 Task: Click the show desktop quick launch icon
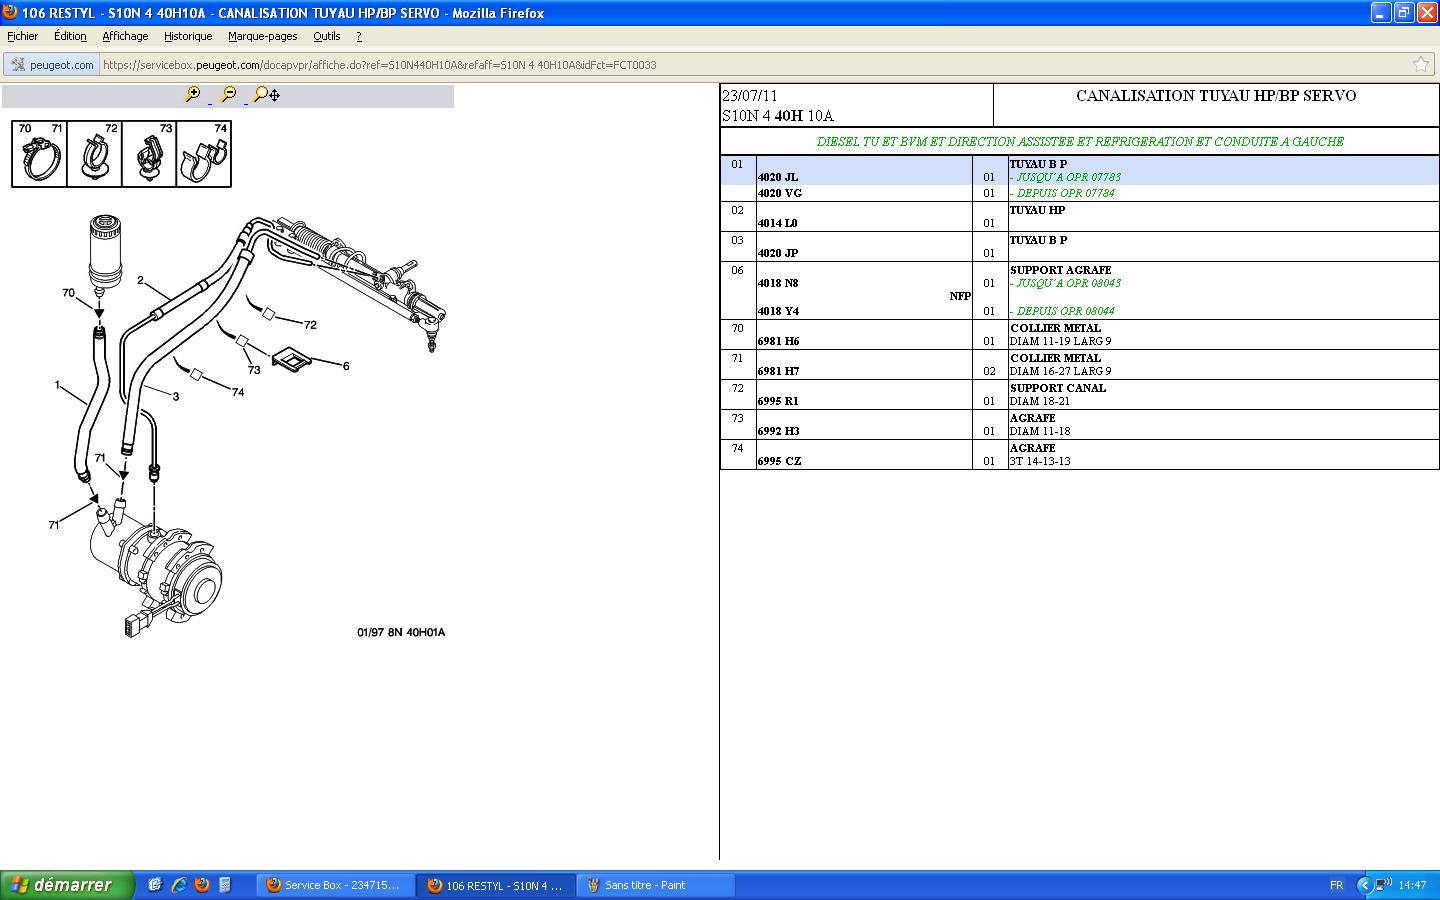[155, 885]
